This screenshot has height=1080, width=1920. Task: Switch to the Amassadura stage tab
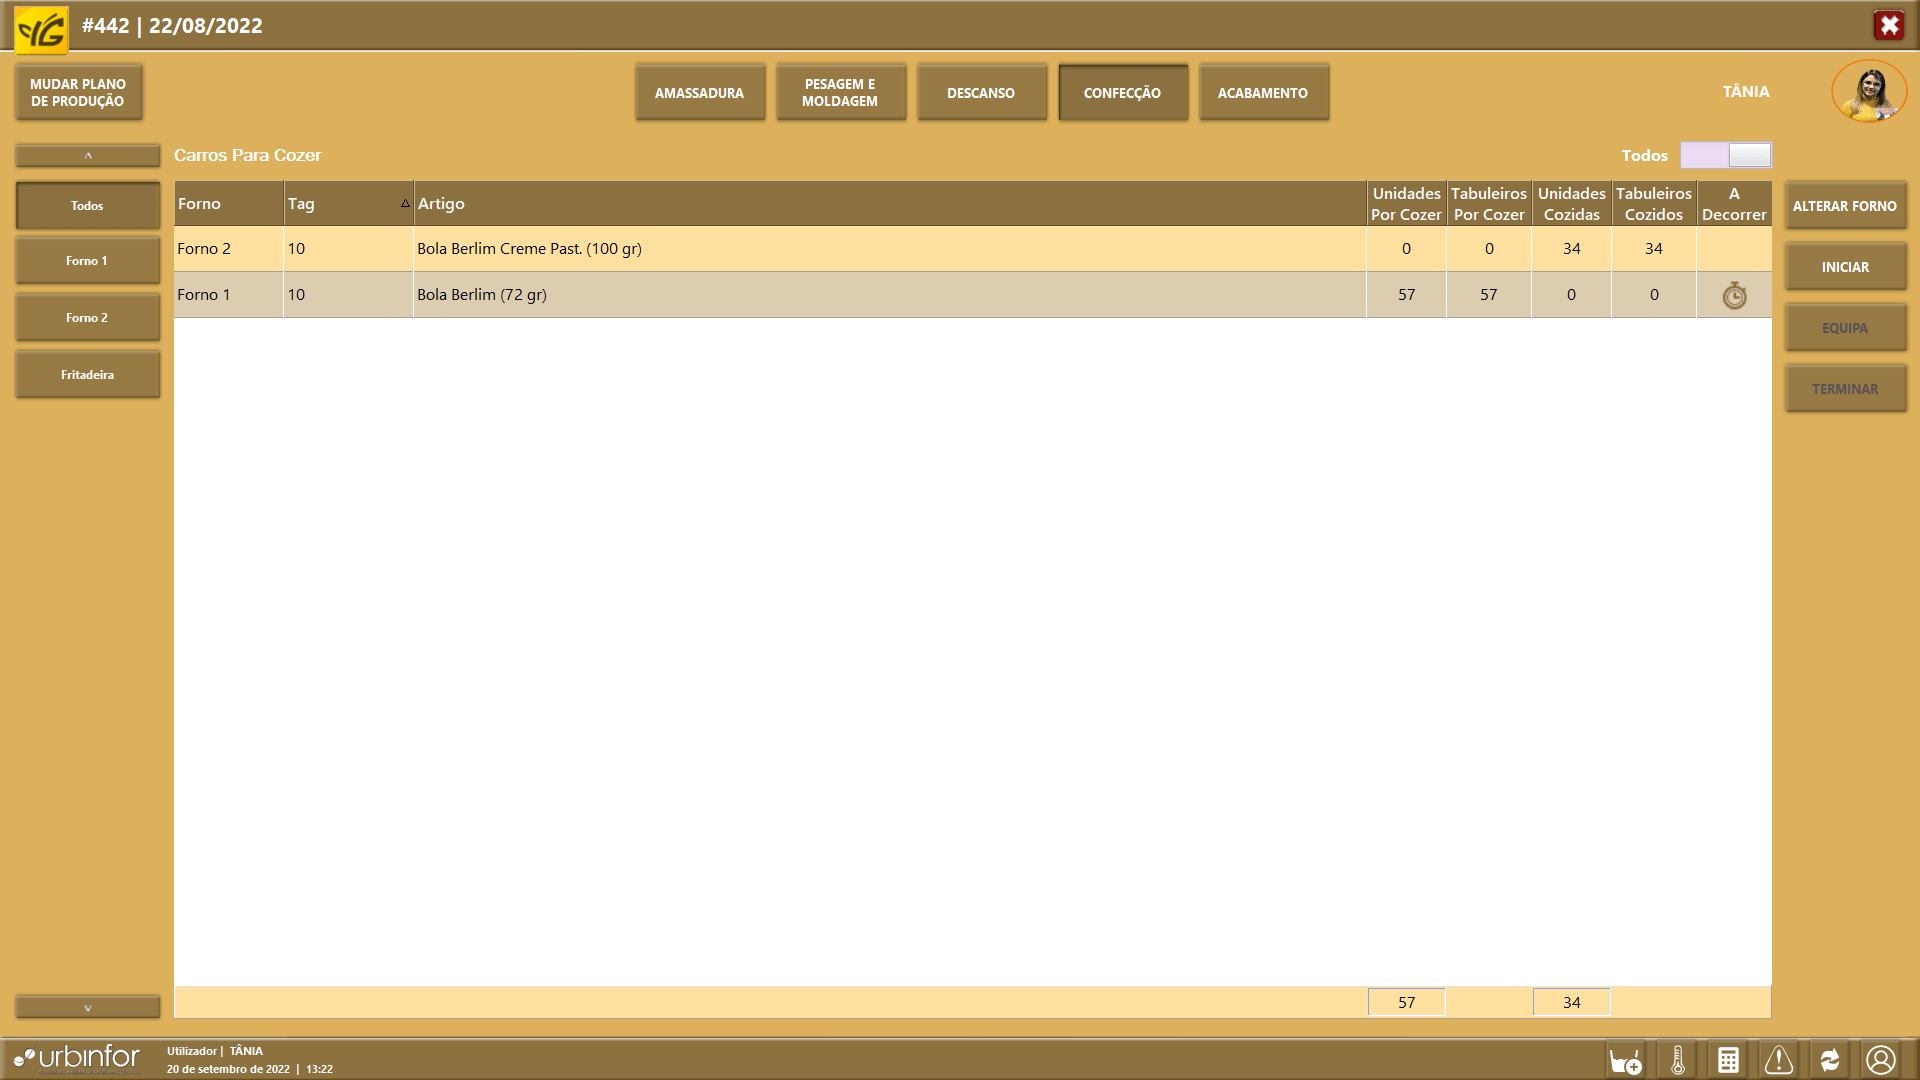tap(699, 93)
